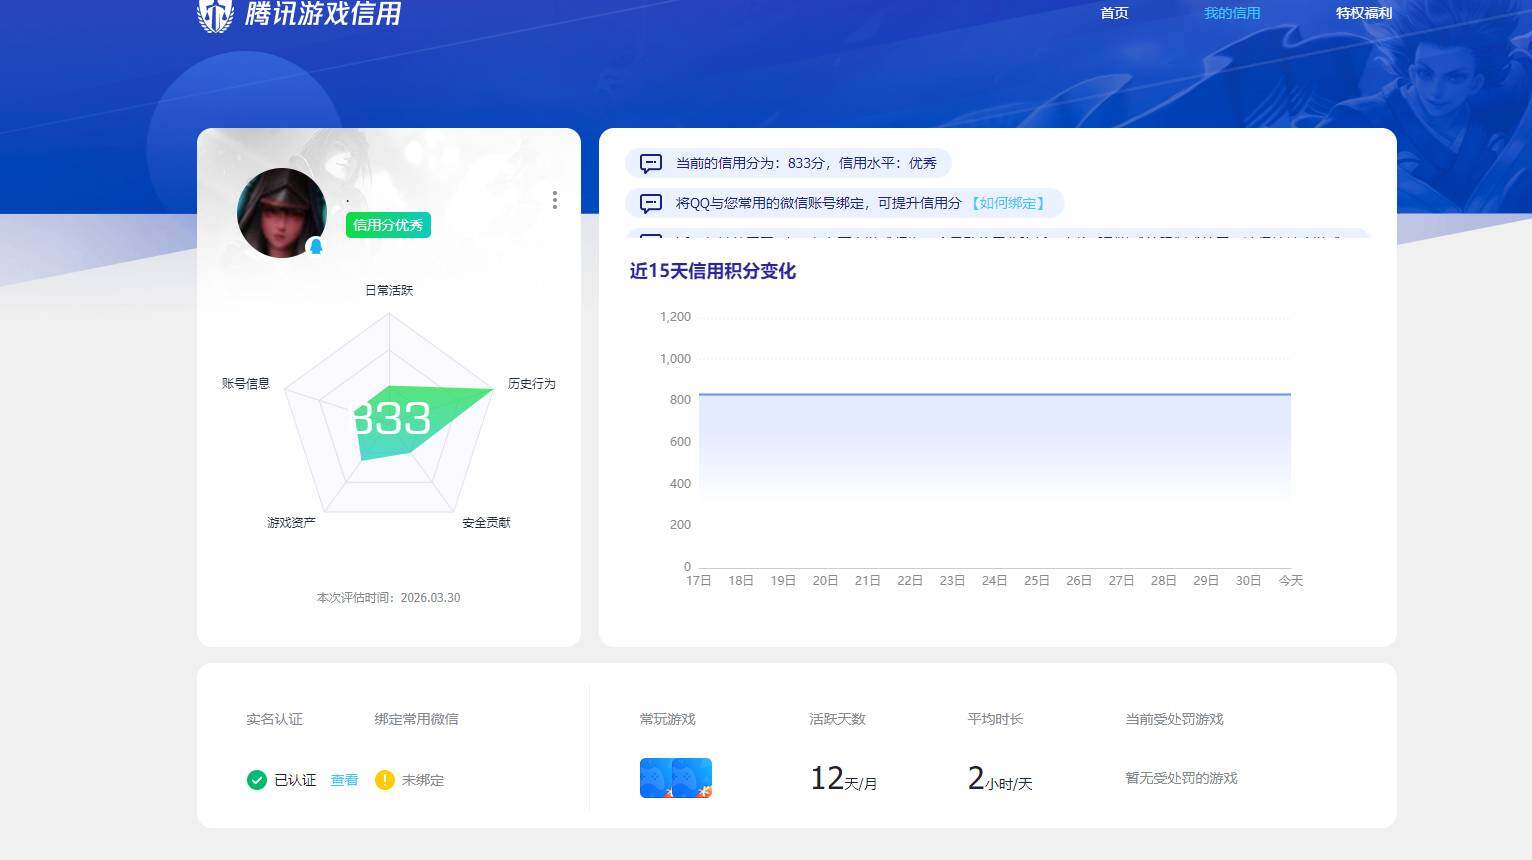Open the 特权福利 navigation tab
Viewport: 1532px width, 860px height.
pyautogui.click(x=1364, y=13)
